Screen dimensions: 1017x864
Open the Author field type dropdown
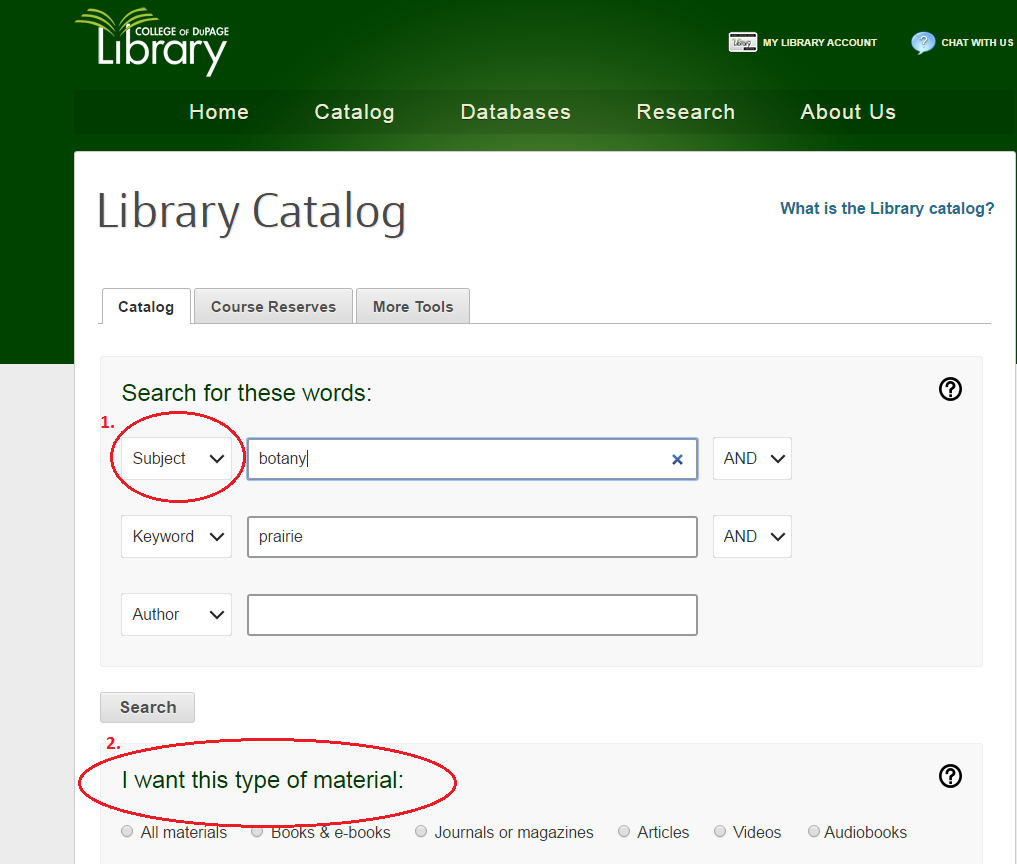coord(176,615)
